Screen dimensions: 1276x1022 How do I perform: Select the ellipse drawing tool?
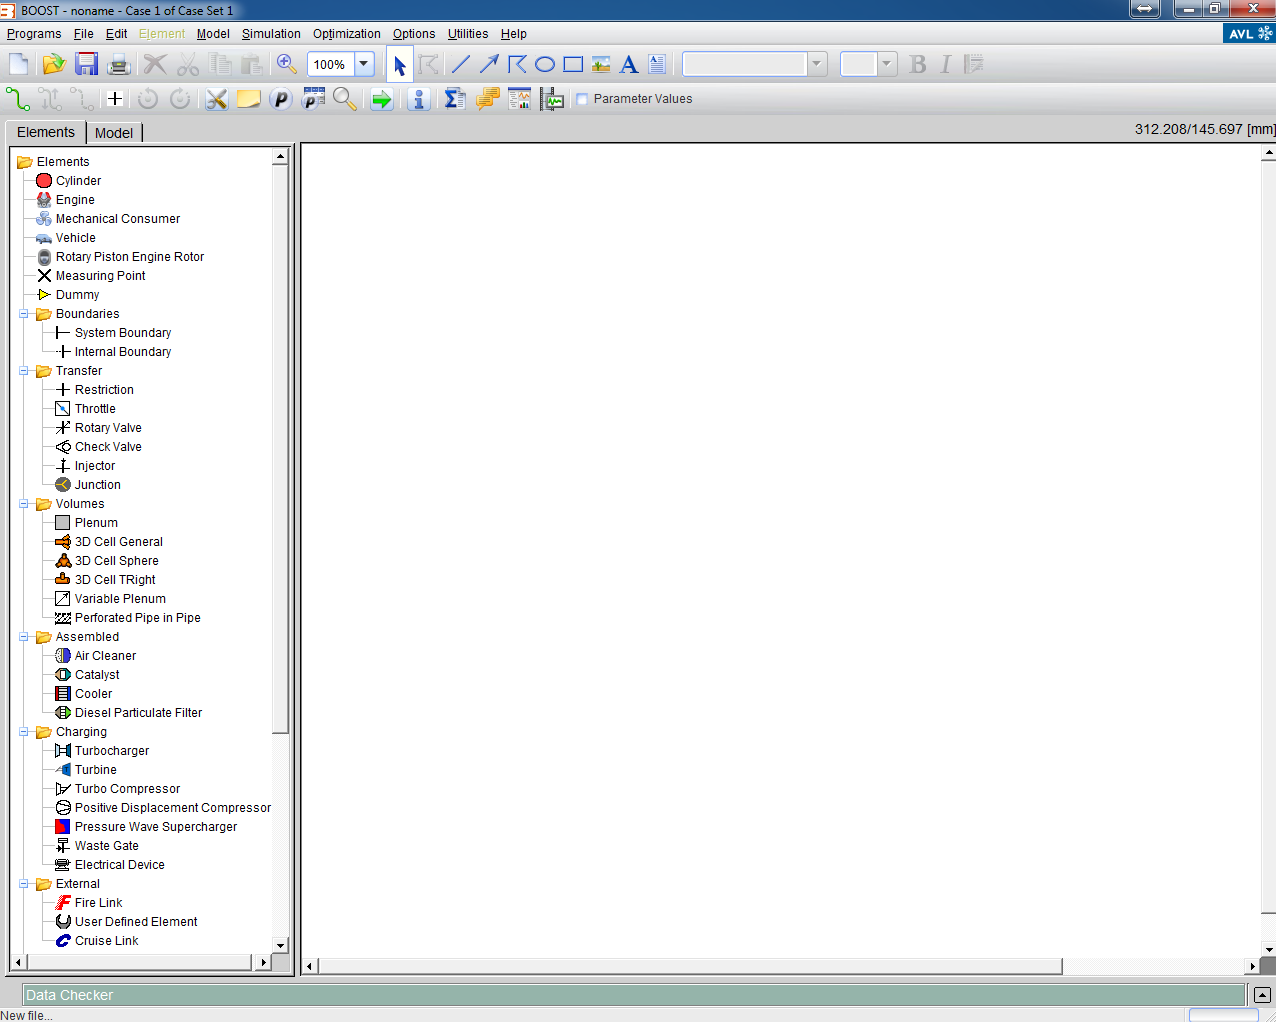coord(545,65)
